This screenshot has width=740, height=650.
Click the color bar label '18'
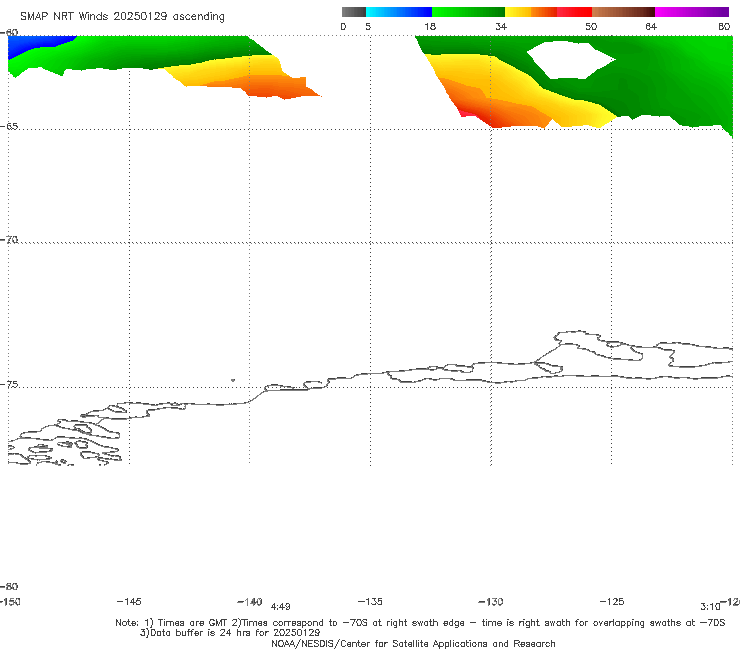point(430,26)
